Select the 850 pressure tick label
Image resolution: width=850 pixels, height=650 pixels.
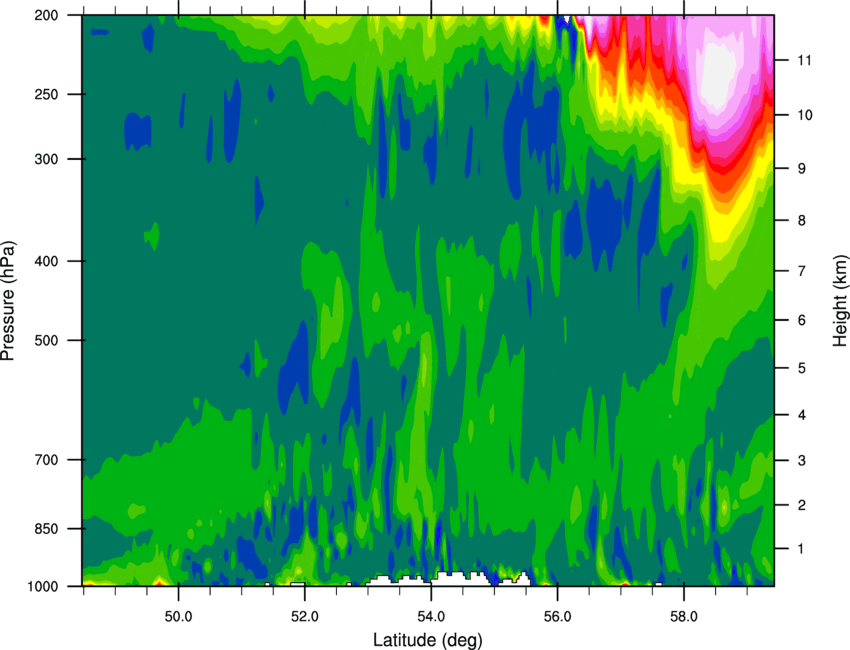[x=47, y=529]
